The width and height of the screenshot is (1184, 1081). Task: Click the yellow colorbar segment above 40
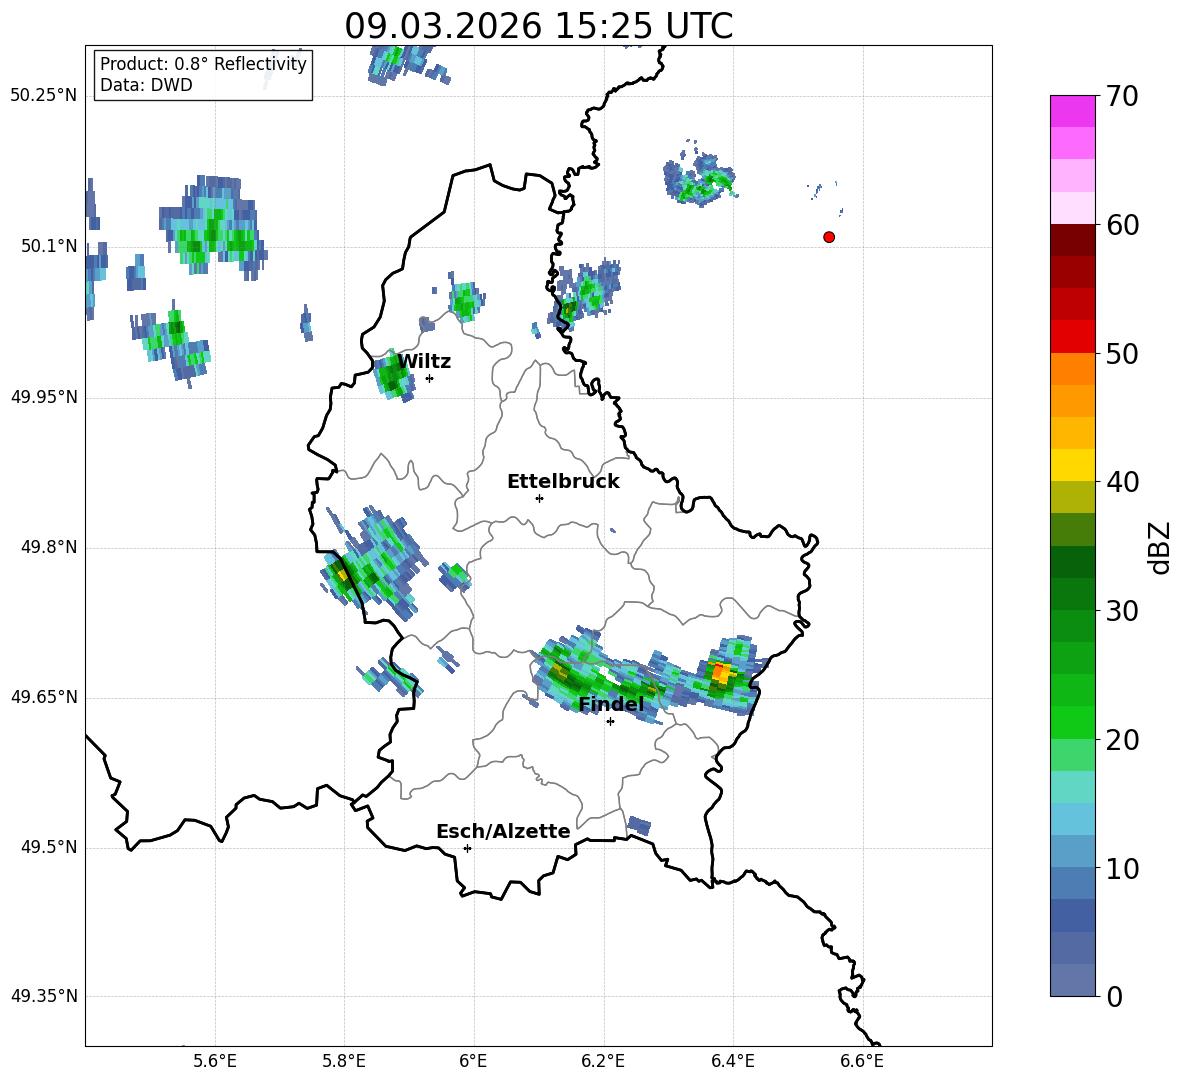pyautogui.click(x=1072, y=465)
